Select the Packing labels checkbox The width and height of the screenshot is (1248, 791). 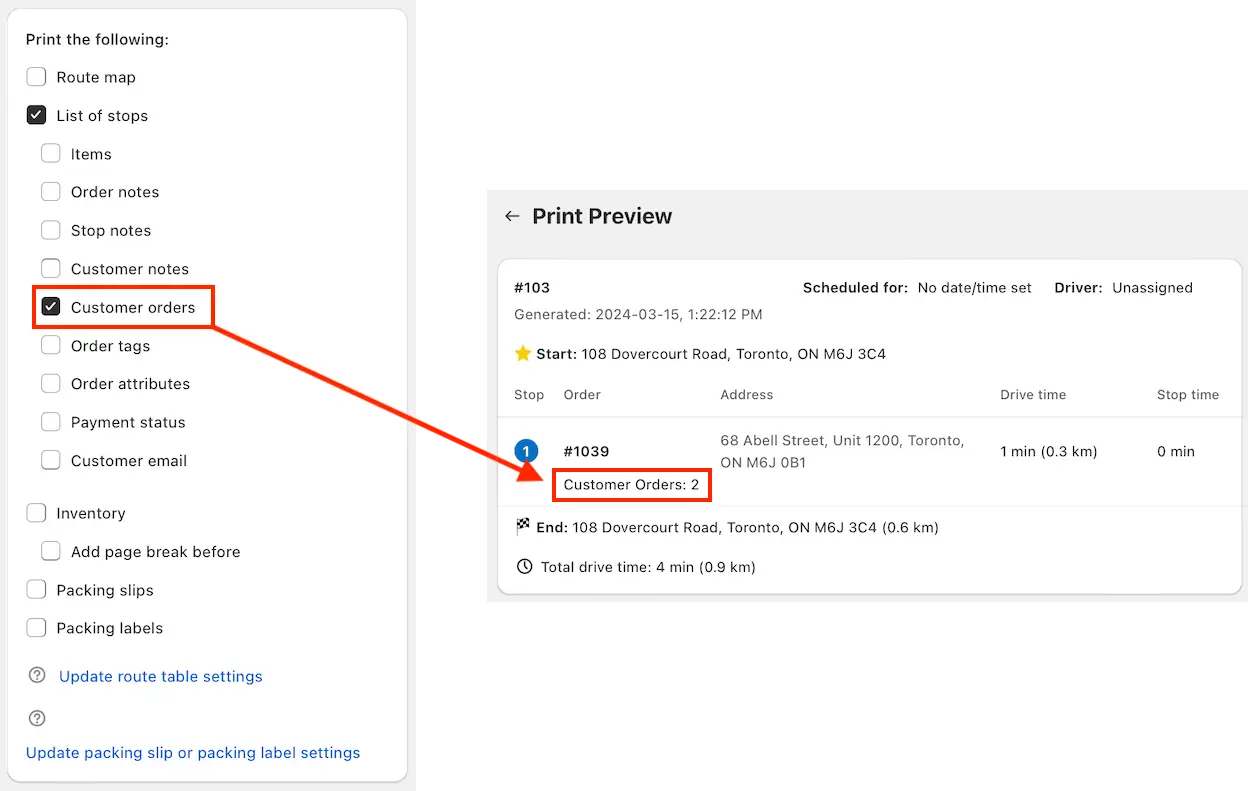pyautogui.click(x=36, y=628)
